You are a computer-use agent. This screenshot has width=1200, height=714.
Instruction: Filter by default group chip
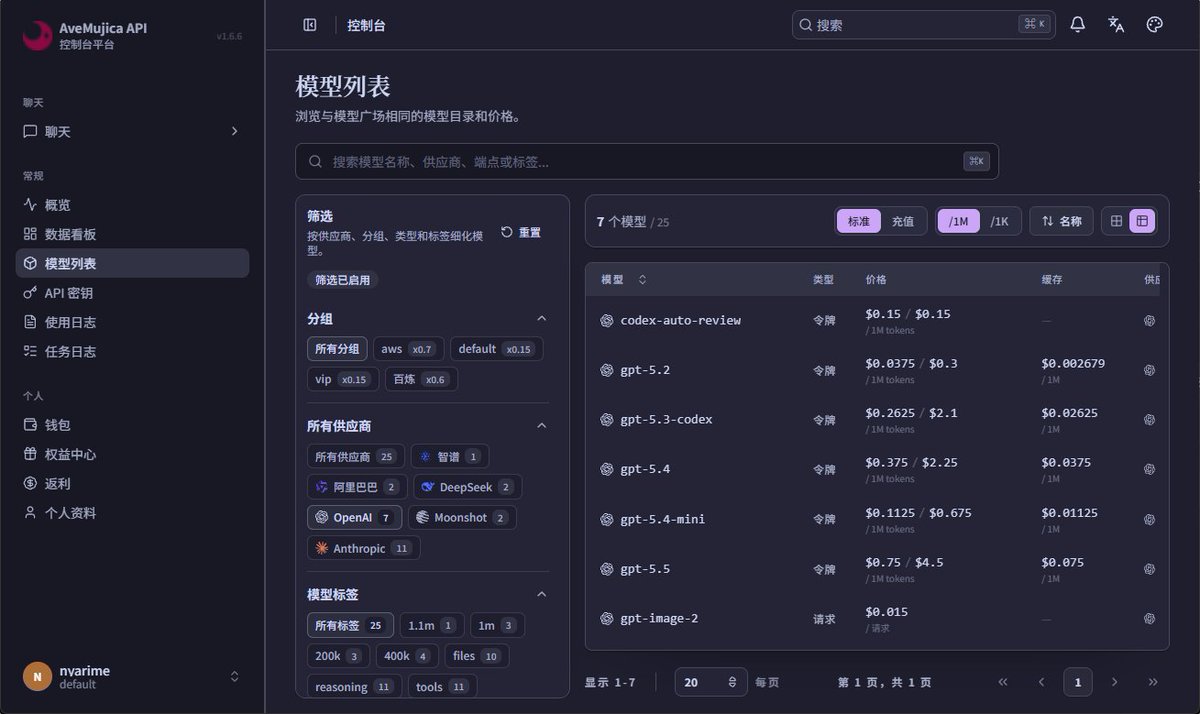pos(496,349)
